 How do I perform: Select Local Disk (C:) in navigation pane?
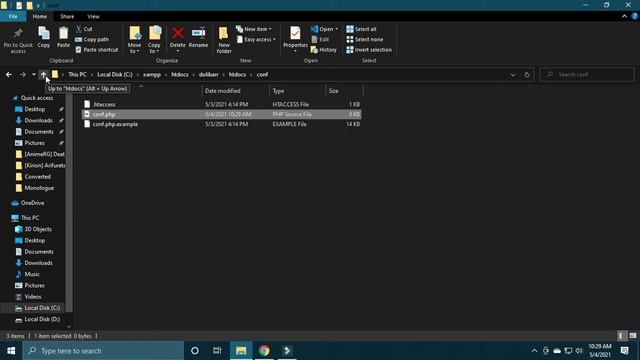tap(42, 308)
